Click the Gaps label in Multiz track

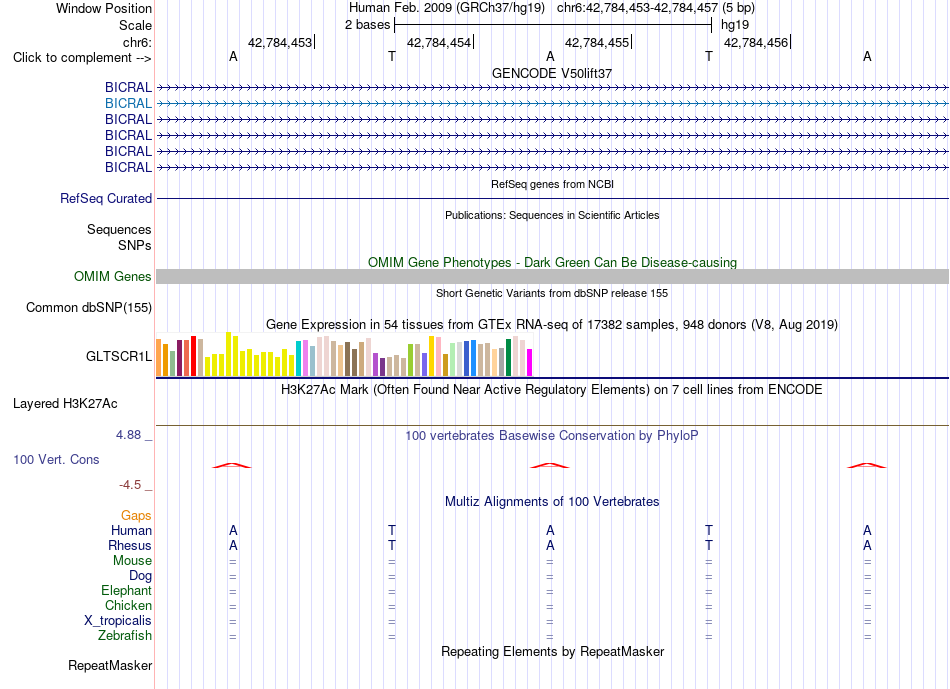[136, 516]
